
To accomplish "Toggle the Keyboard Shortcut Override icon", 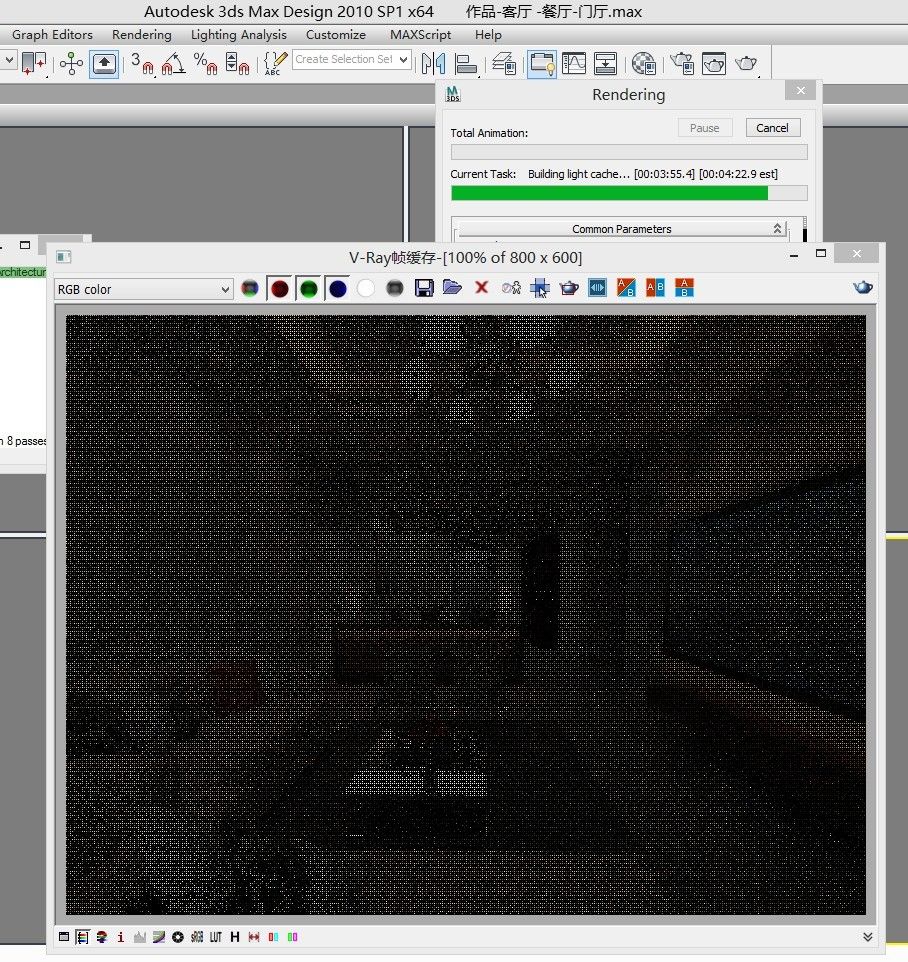I will coord(104,63).
